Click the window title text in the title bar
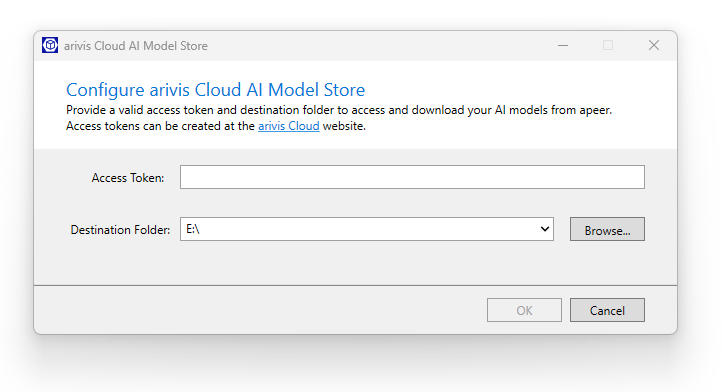722x392 pixels. click(136, 46)
